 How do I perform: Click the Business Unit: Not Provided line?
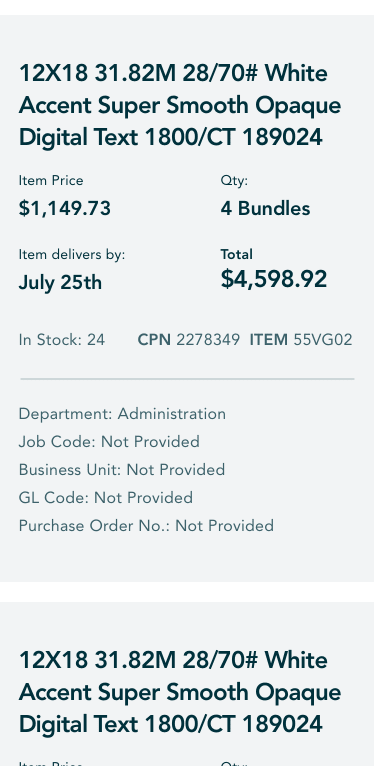click(122, 469)
